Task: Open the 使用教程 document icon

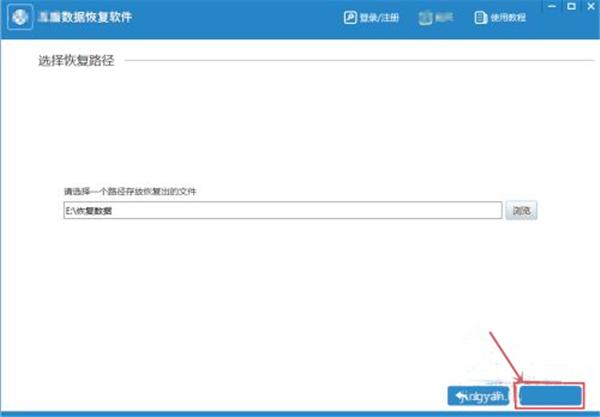Action: 481,18
